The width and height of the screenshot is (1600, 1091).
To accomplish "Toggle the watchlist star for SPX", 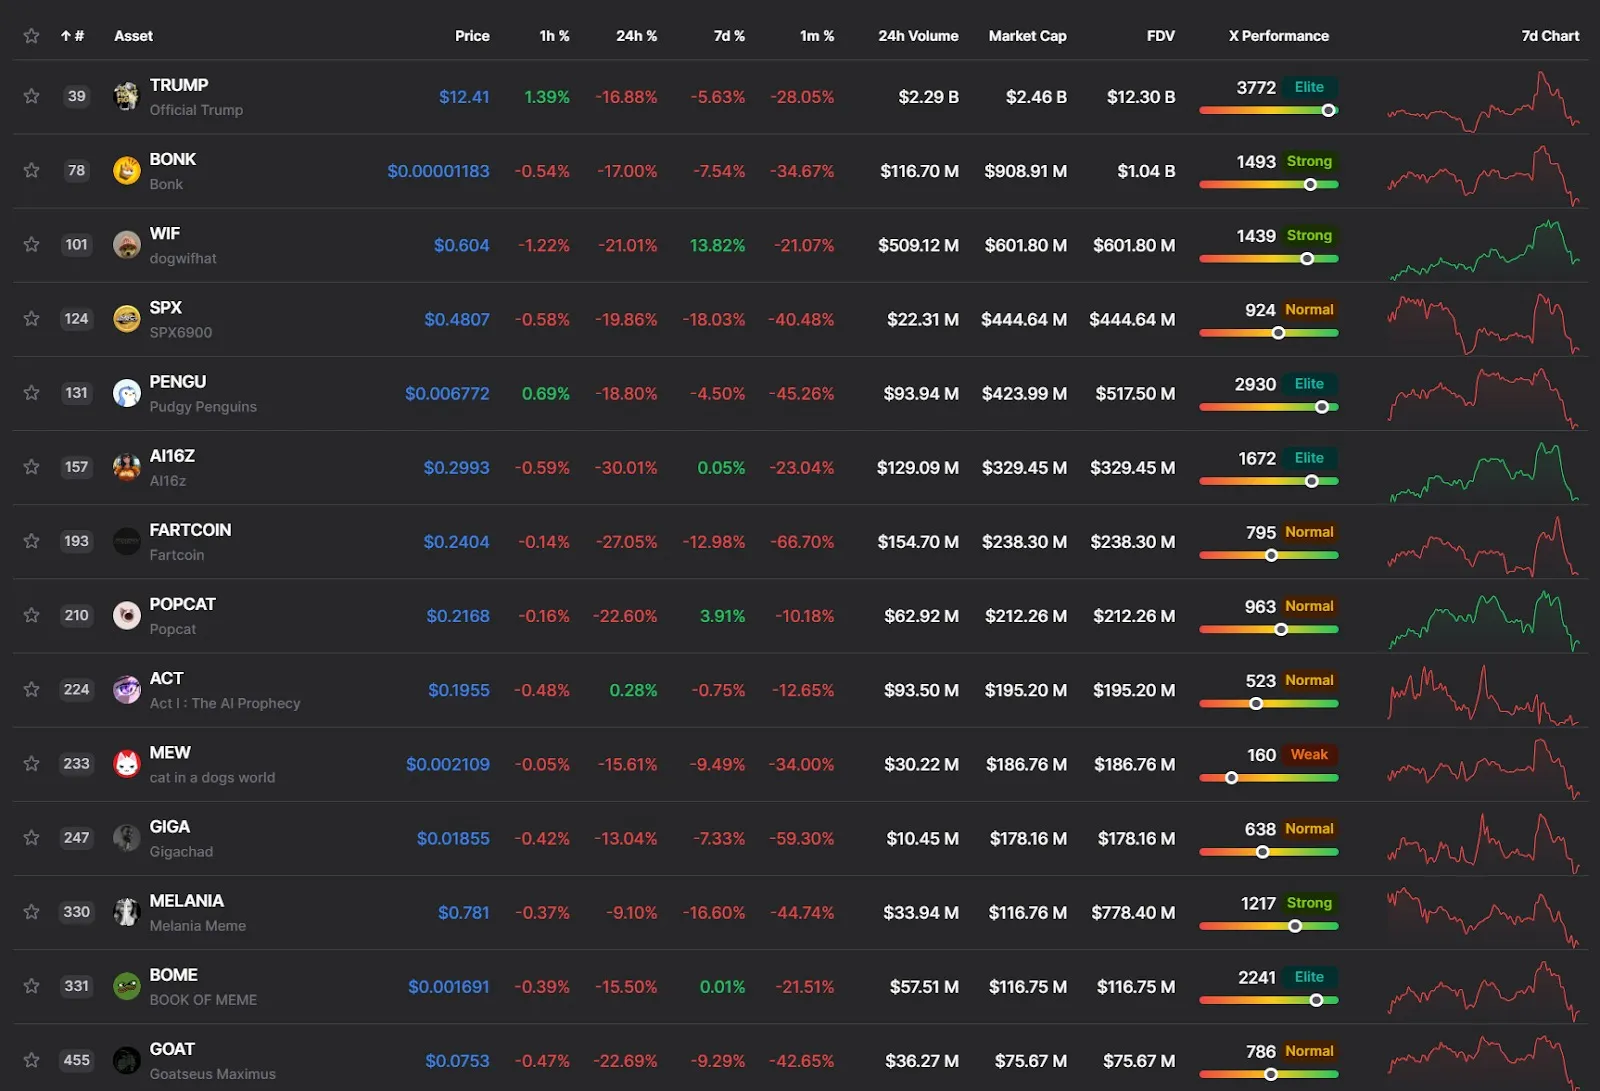I will 32,319.
